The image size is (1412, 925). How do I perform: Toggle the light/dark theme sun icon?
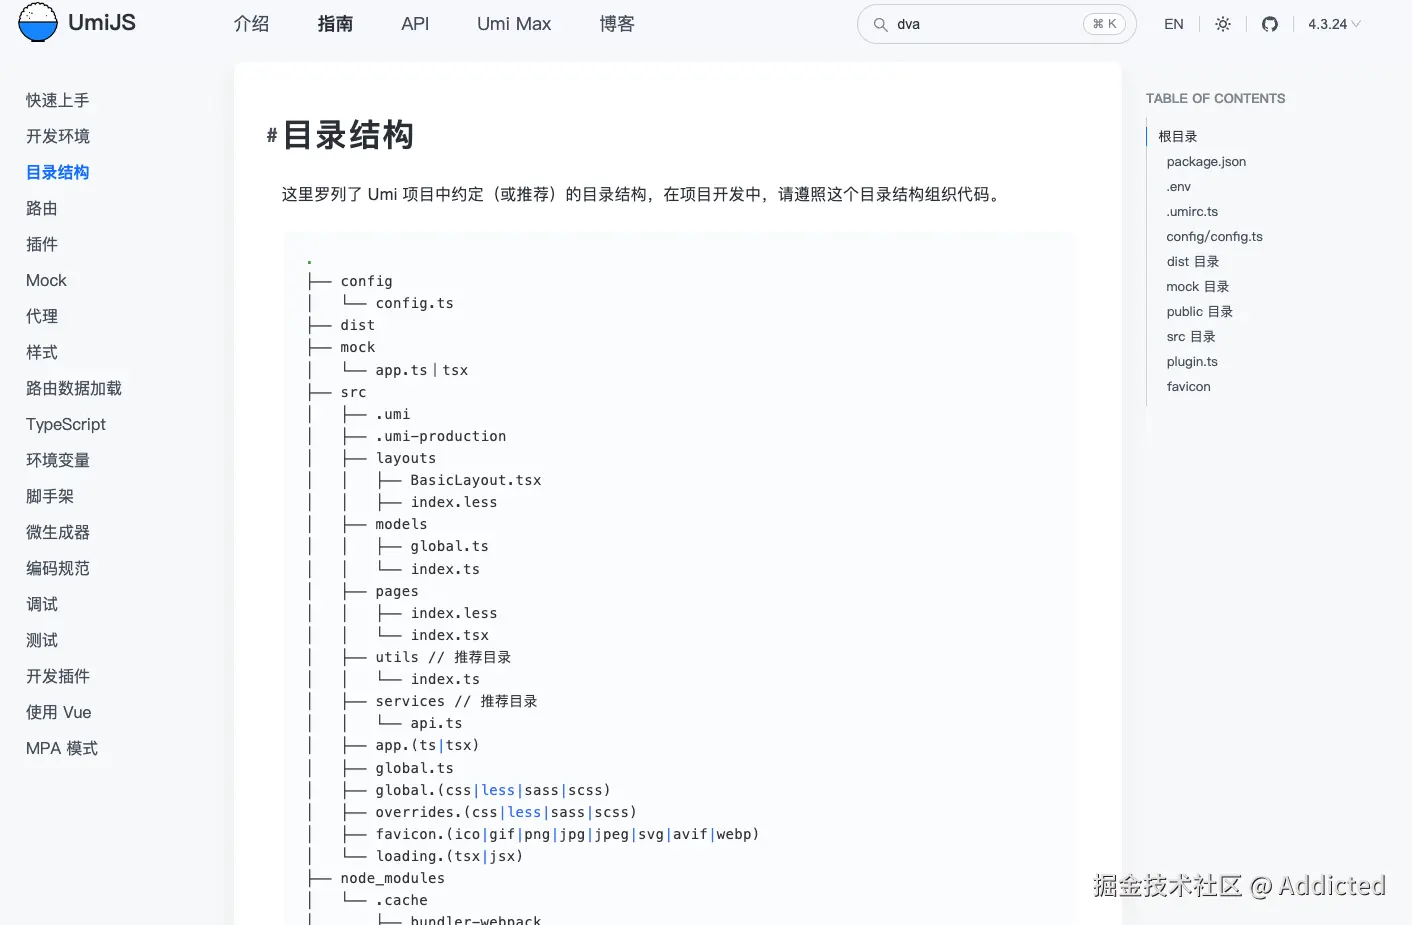point(1222,24)
